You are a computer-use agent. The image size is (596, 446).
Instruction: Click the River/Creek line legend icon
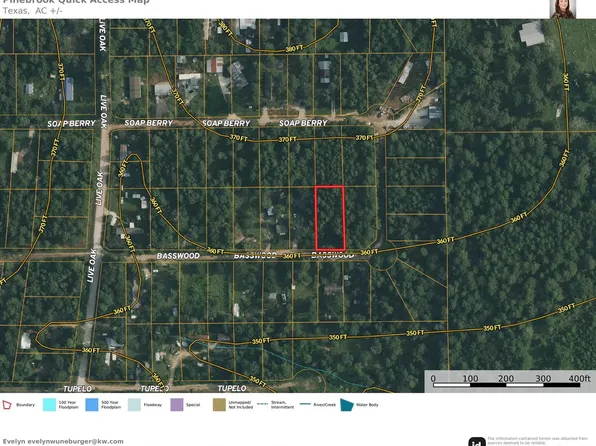[x=305, y=404]
